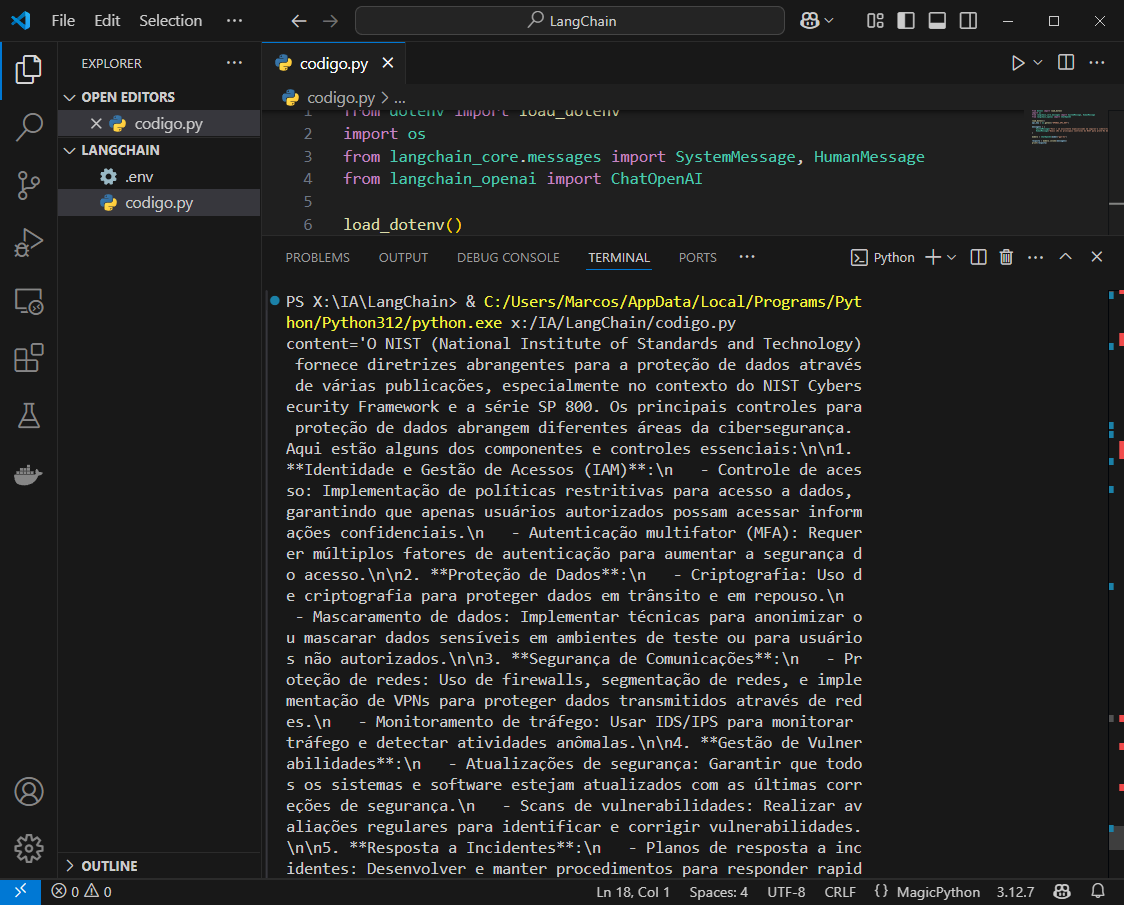
Task: Open the Extensions view
Action: pyautogui.click(x=29, y=358)
